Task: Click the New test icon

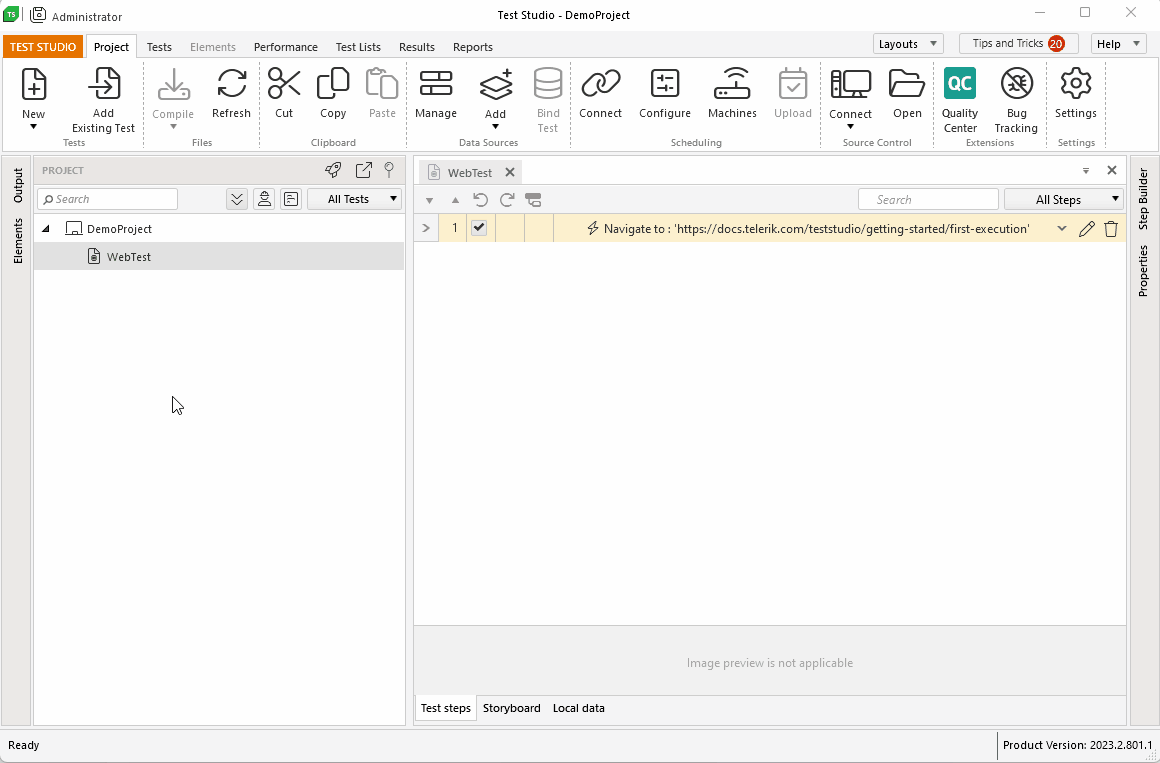Action: (x=33, y=84)
